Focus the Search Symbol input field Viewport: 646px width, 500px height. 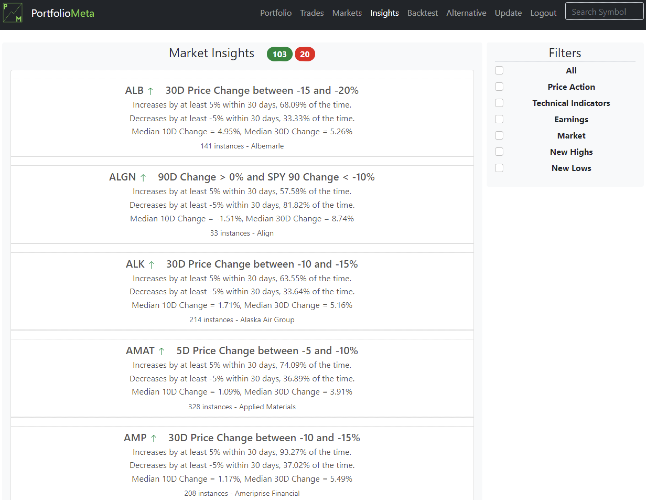point(604,12)
